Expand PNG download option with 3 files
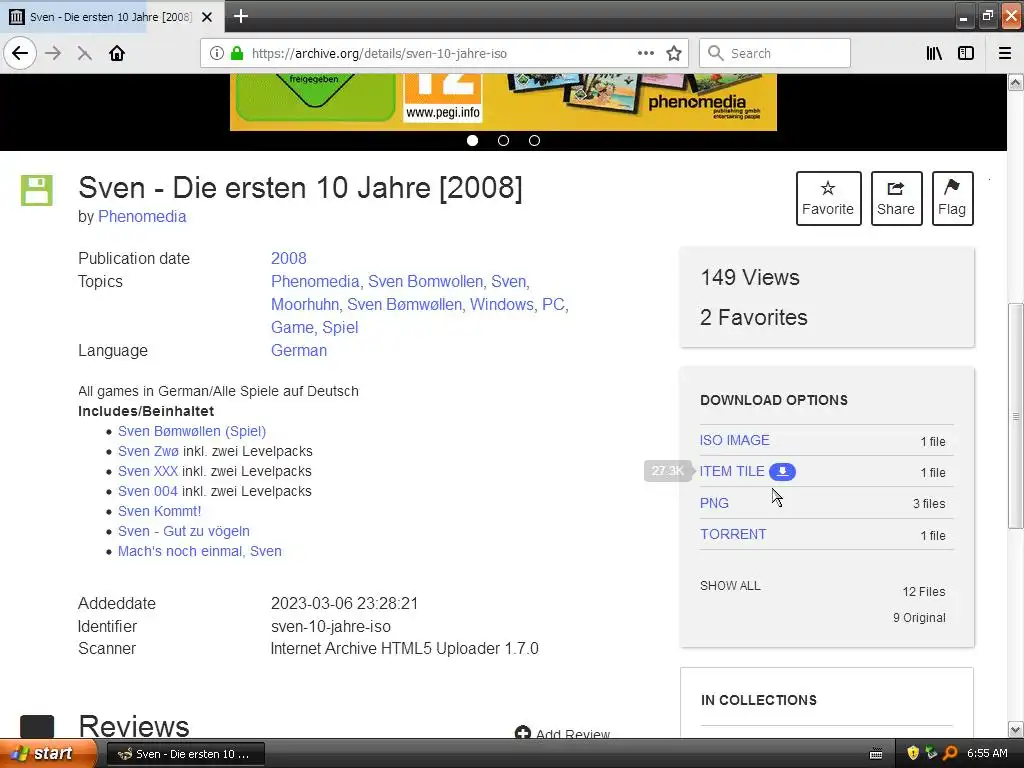1024x768 pixels. pos(714,503)
